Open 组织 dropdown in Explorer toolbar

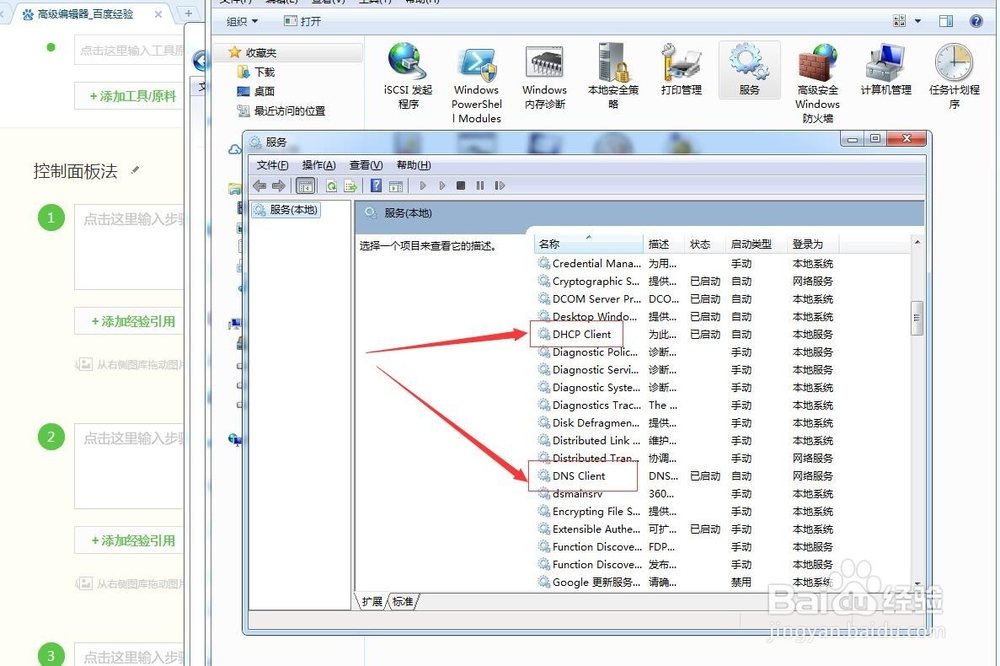click(242, 21)
